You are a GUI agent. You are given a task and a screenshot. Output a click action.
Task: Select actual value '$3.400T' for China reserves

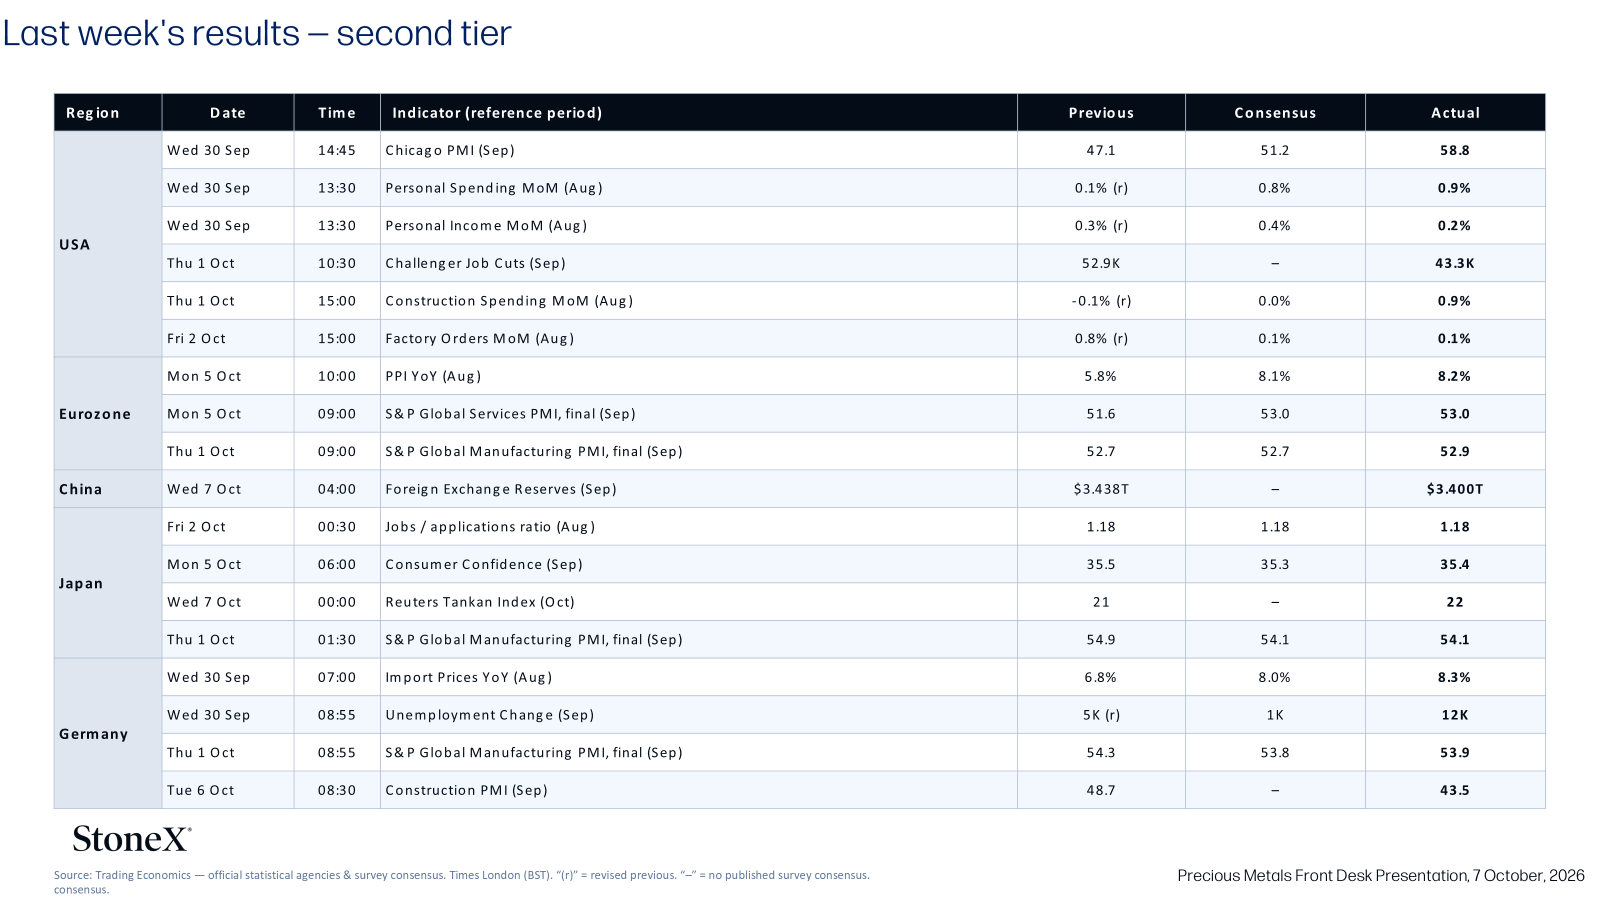tap(1455, 489)
